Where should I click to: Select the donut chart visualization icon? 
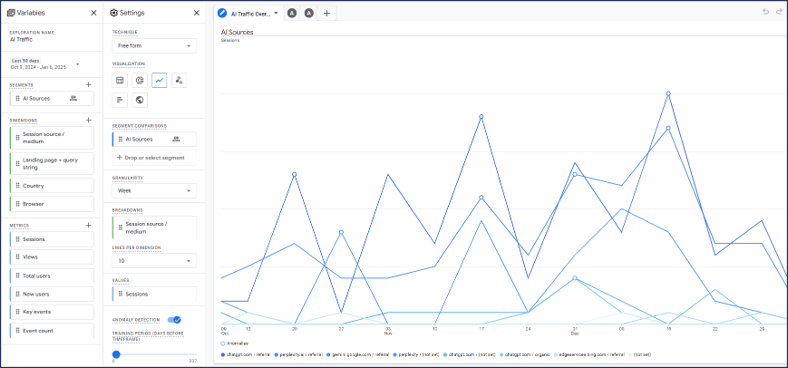coord(140,80)
